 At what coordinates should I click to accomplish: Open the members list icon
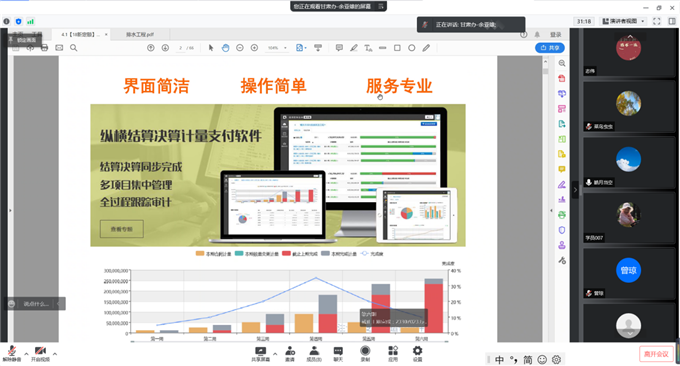[314, 353]
